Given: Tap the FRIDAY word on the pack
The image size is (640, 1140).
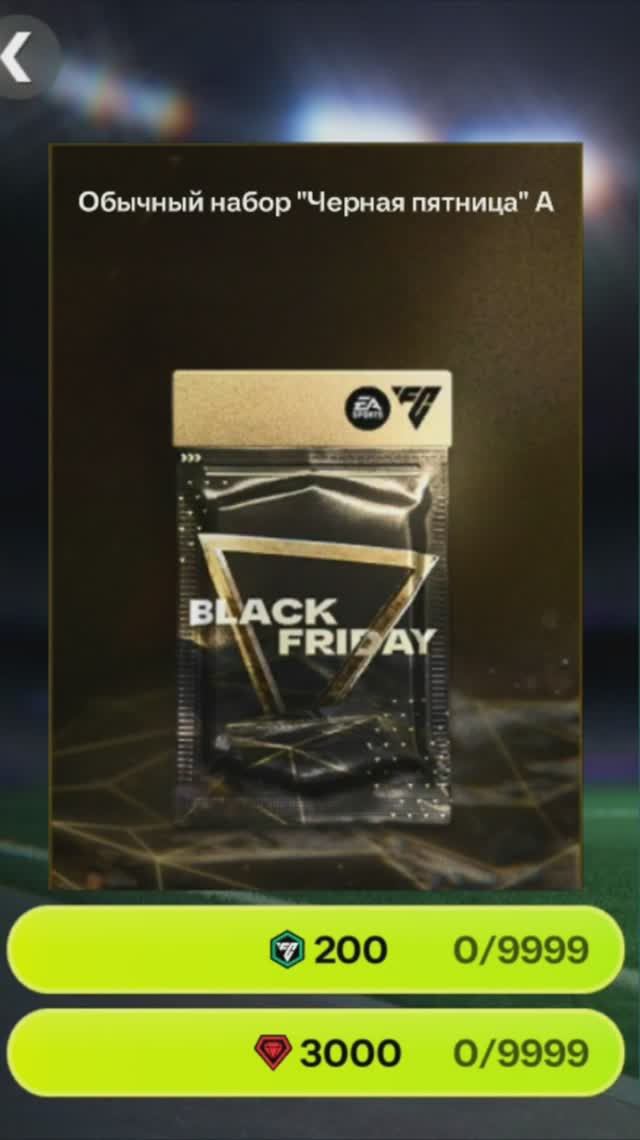Looking at the screenshot, I should (357, 642).
